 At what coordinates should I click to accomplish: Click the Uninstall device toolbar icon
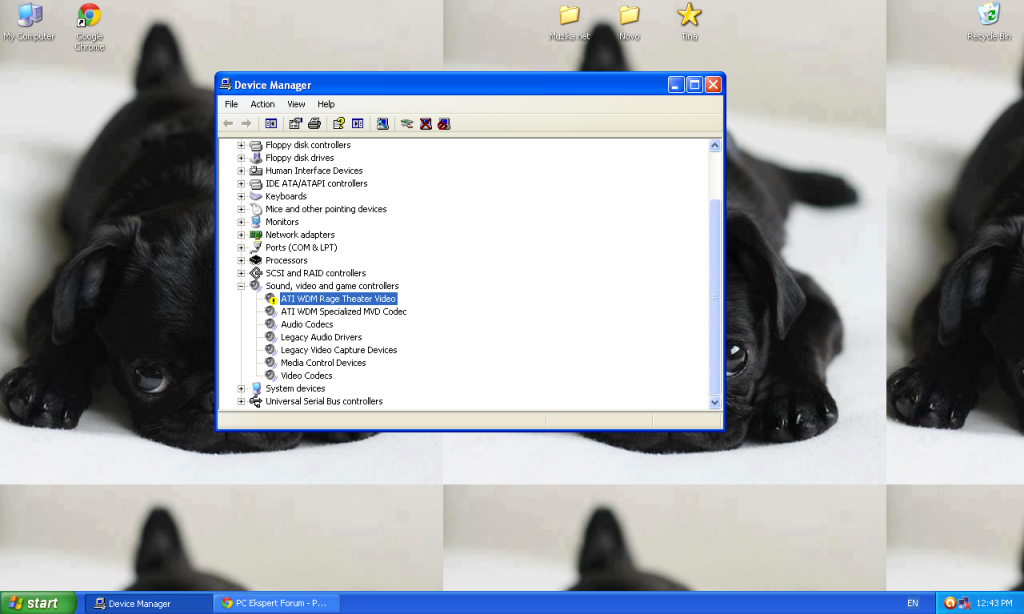pyautogui.click(x=425, y=123)
